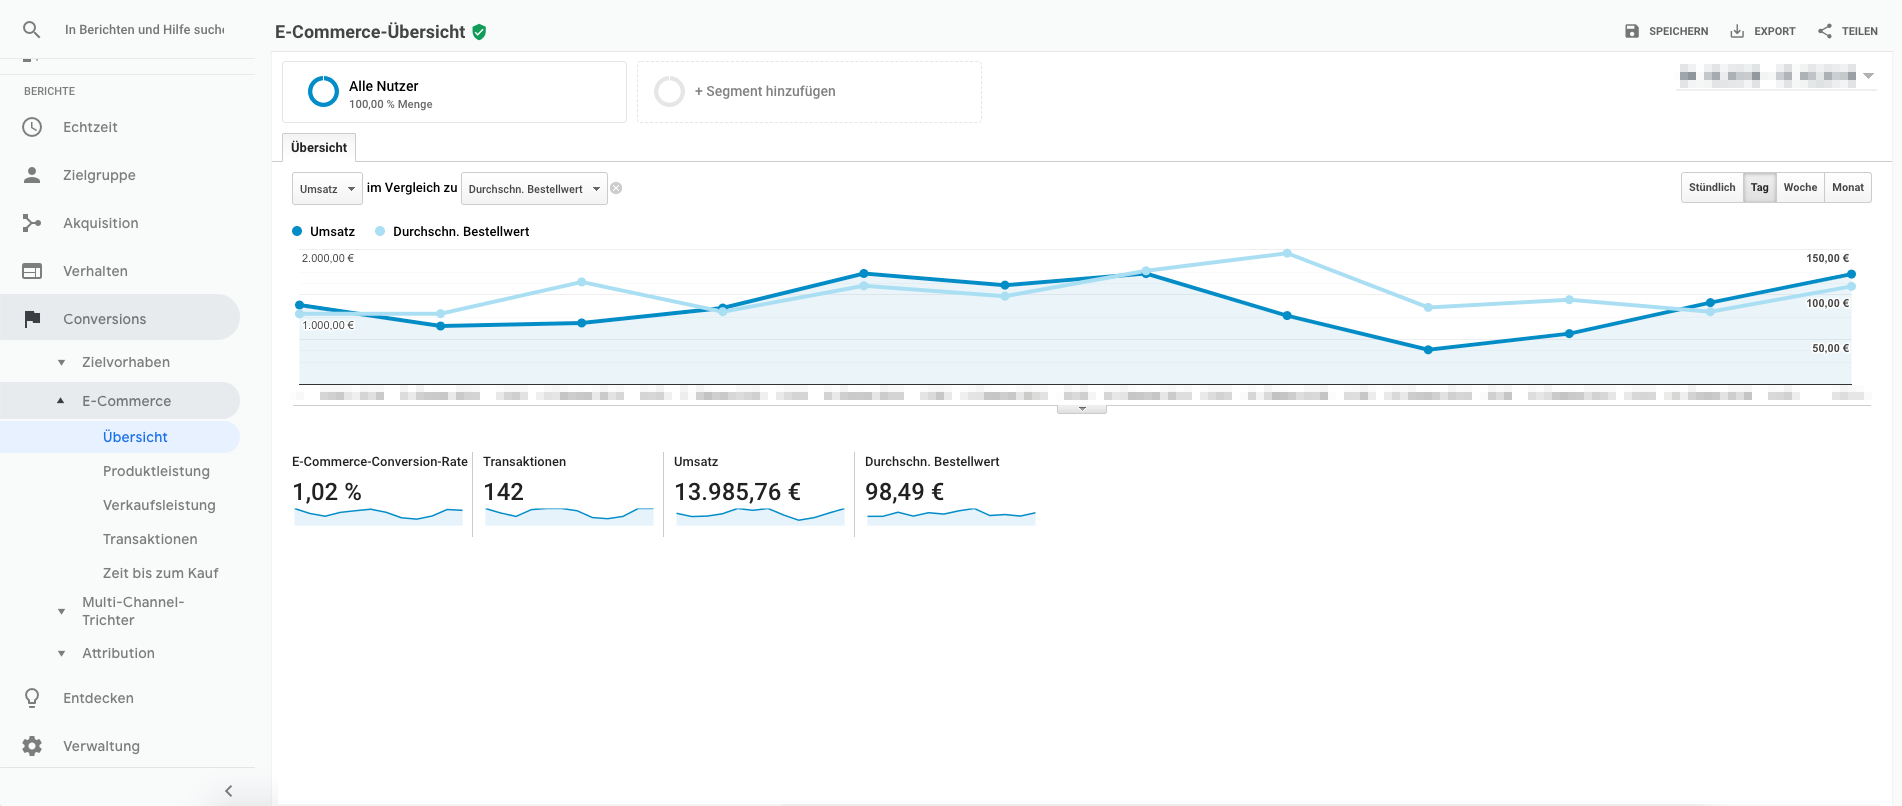
Task: Click the Transaktionen 142 sparkline
Action: tap(570, 516)
